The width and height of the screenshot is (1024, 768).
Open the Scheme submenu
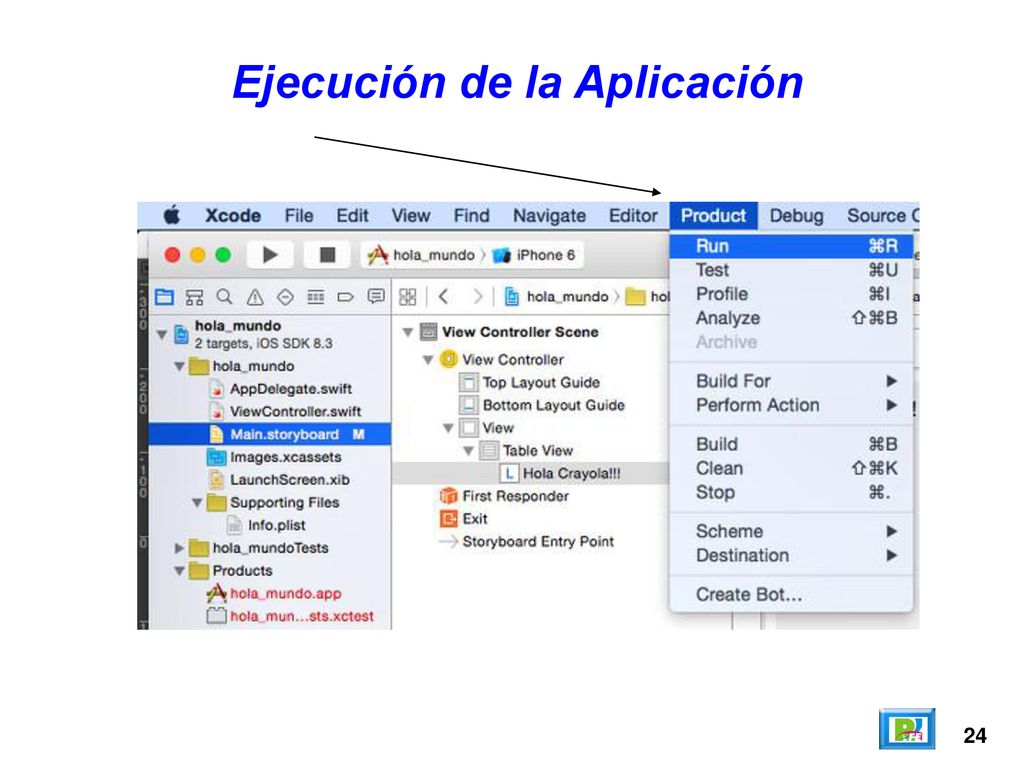coord(792,532)
